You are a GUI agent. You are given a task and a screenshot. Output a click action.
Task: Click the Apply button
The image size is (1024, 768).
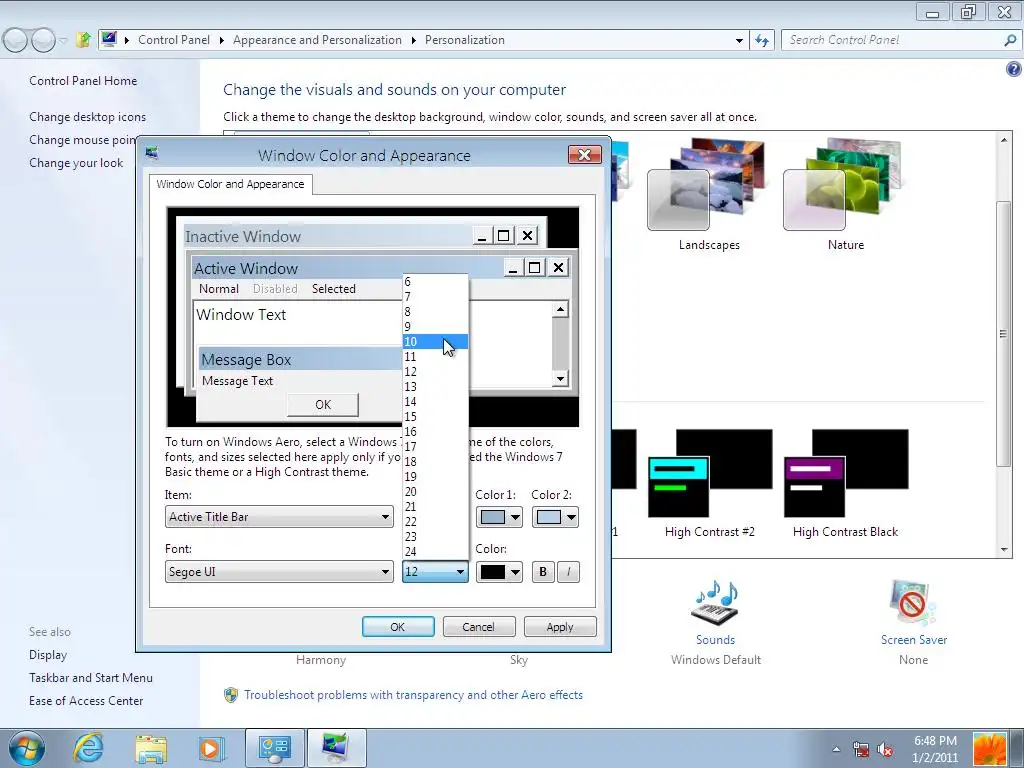tap(560, 627)
